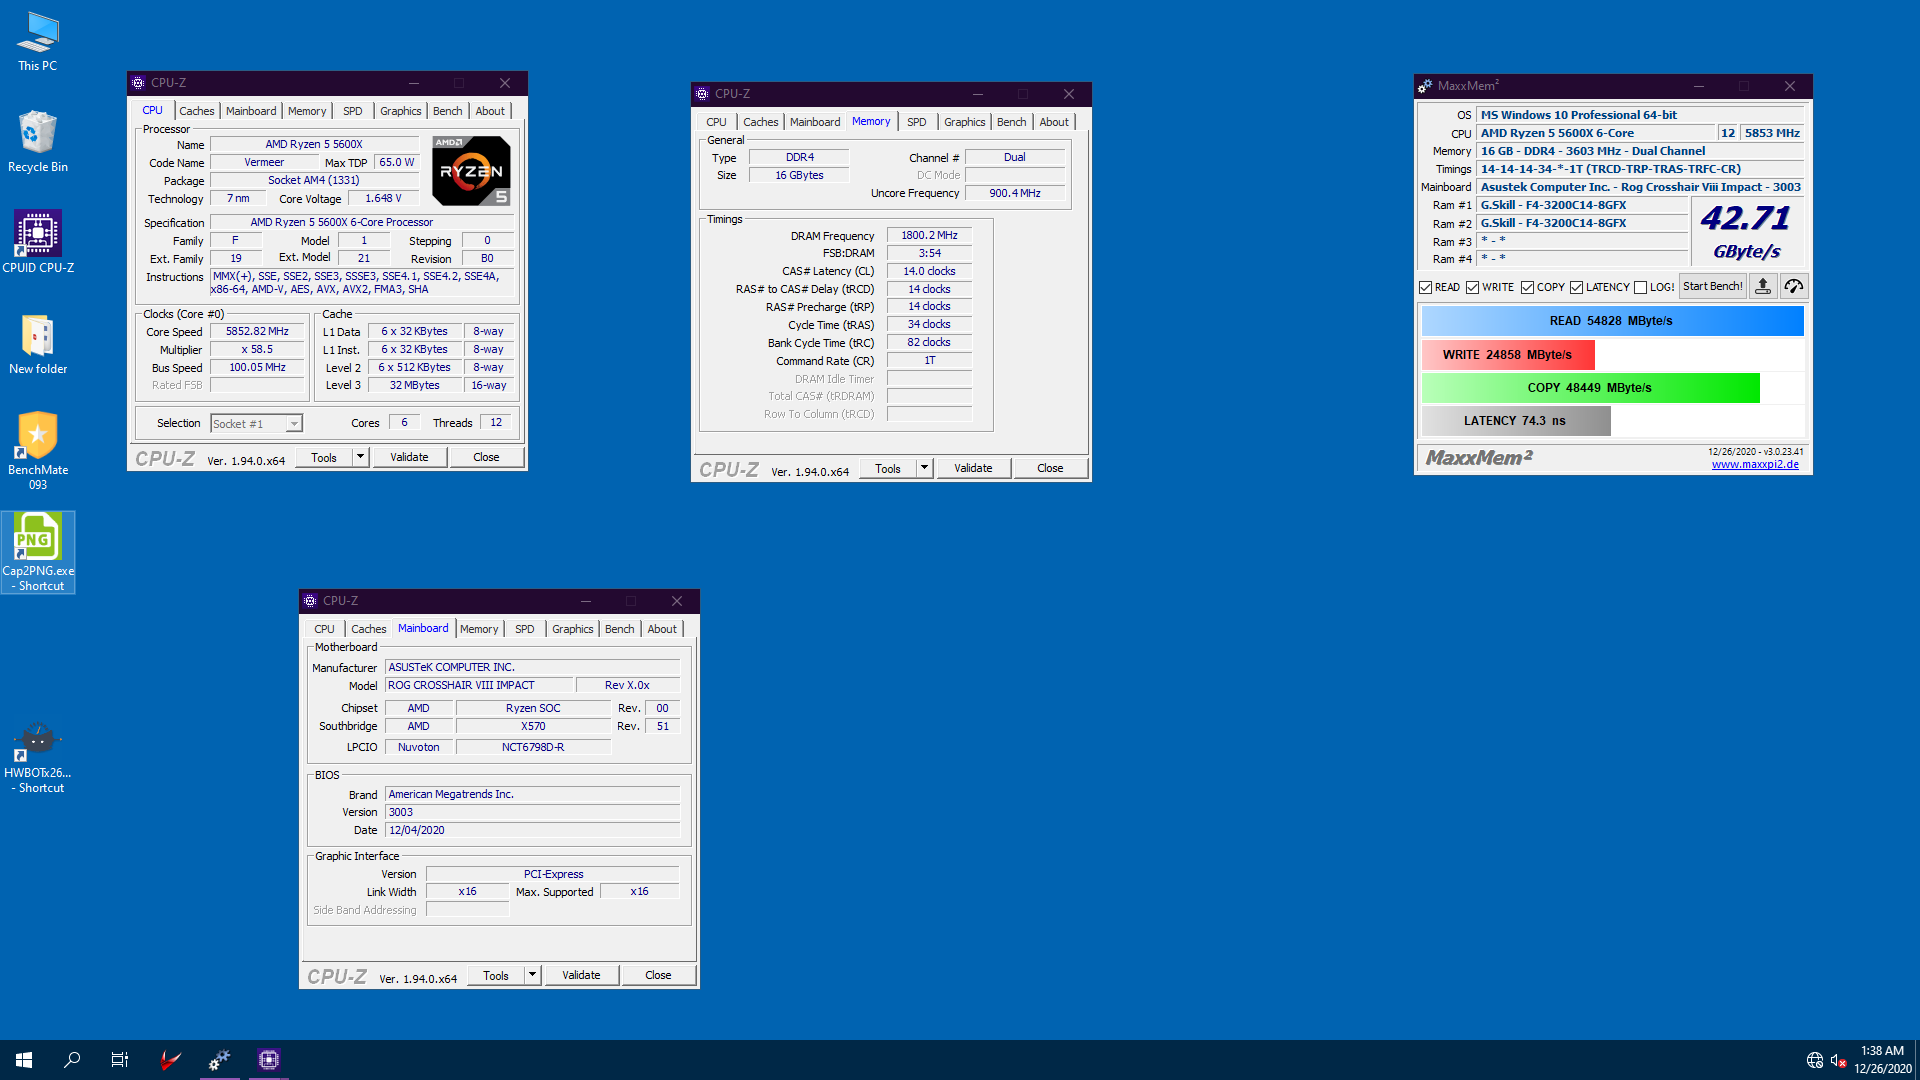Launch BenchMate 093 shortcut
The image size is (1920, 1080).
click(38, 450)
